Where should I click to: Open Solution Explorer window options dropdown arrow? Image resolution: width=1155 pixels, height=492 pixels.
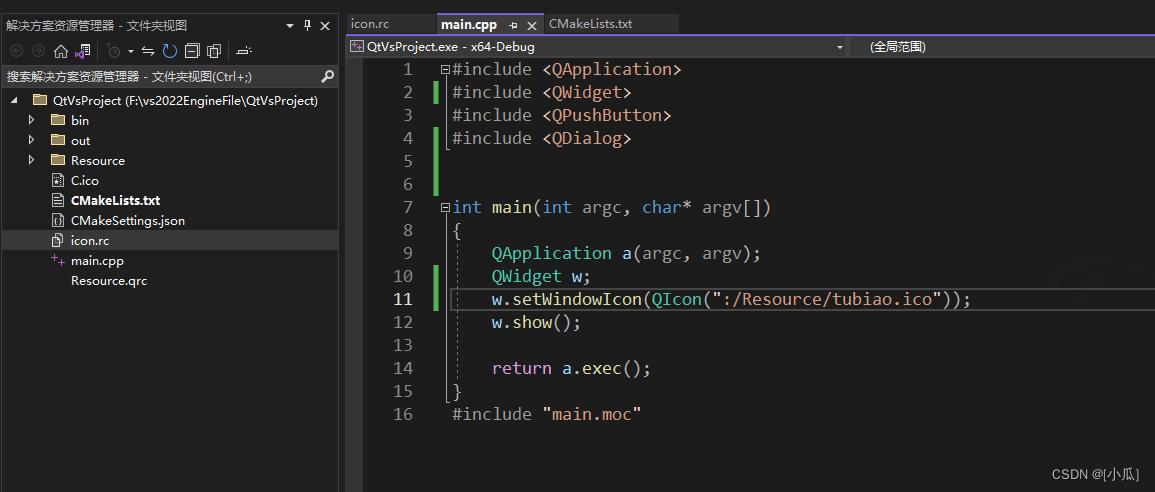pos(290,26)
